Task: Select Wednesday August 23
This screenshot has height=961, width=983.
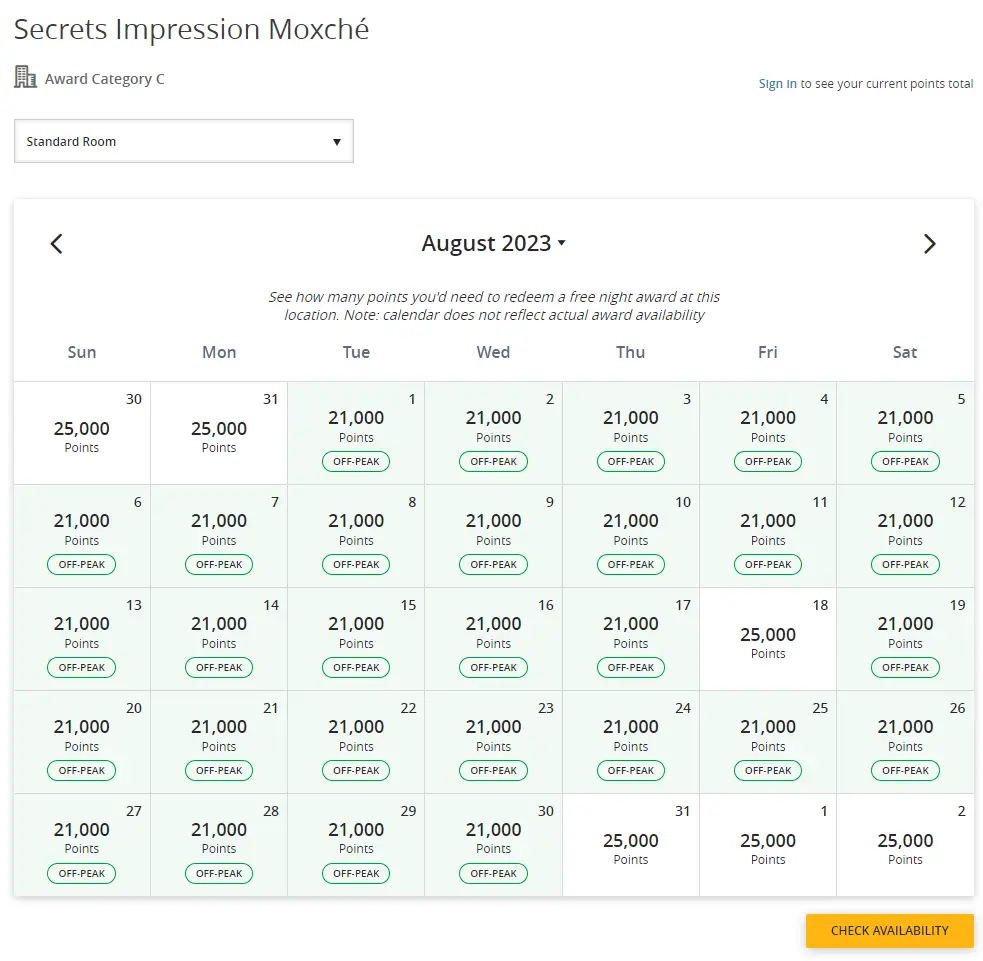Action: coord(493,741)
